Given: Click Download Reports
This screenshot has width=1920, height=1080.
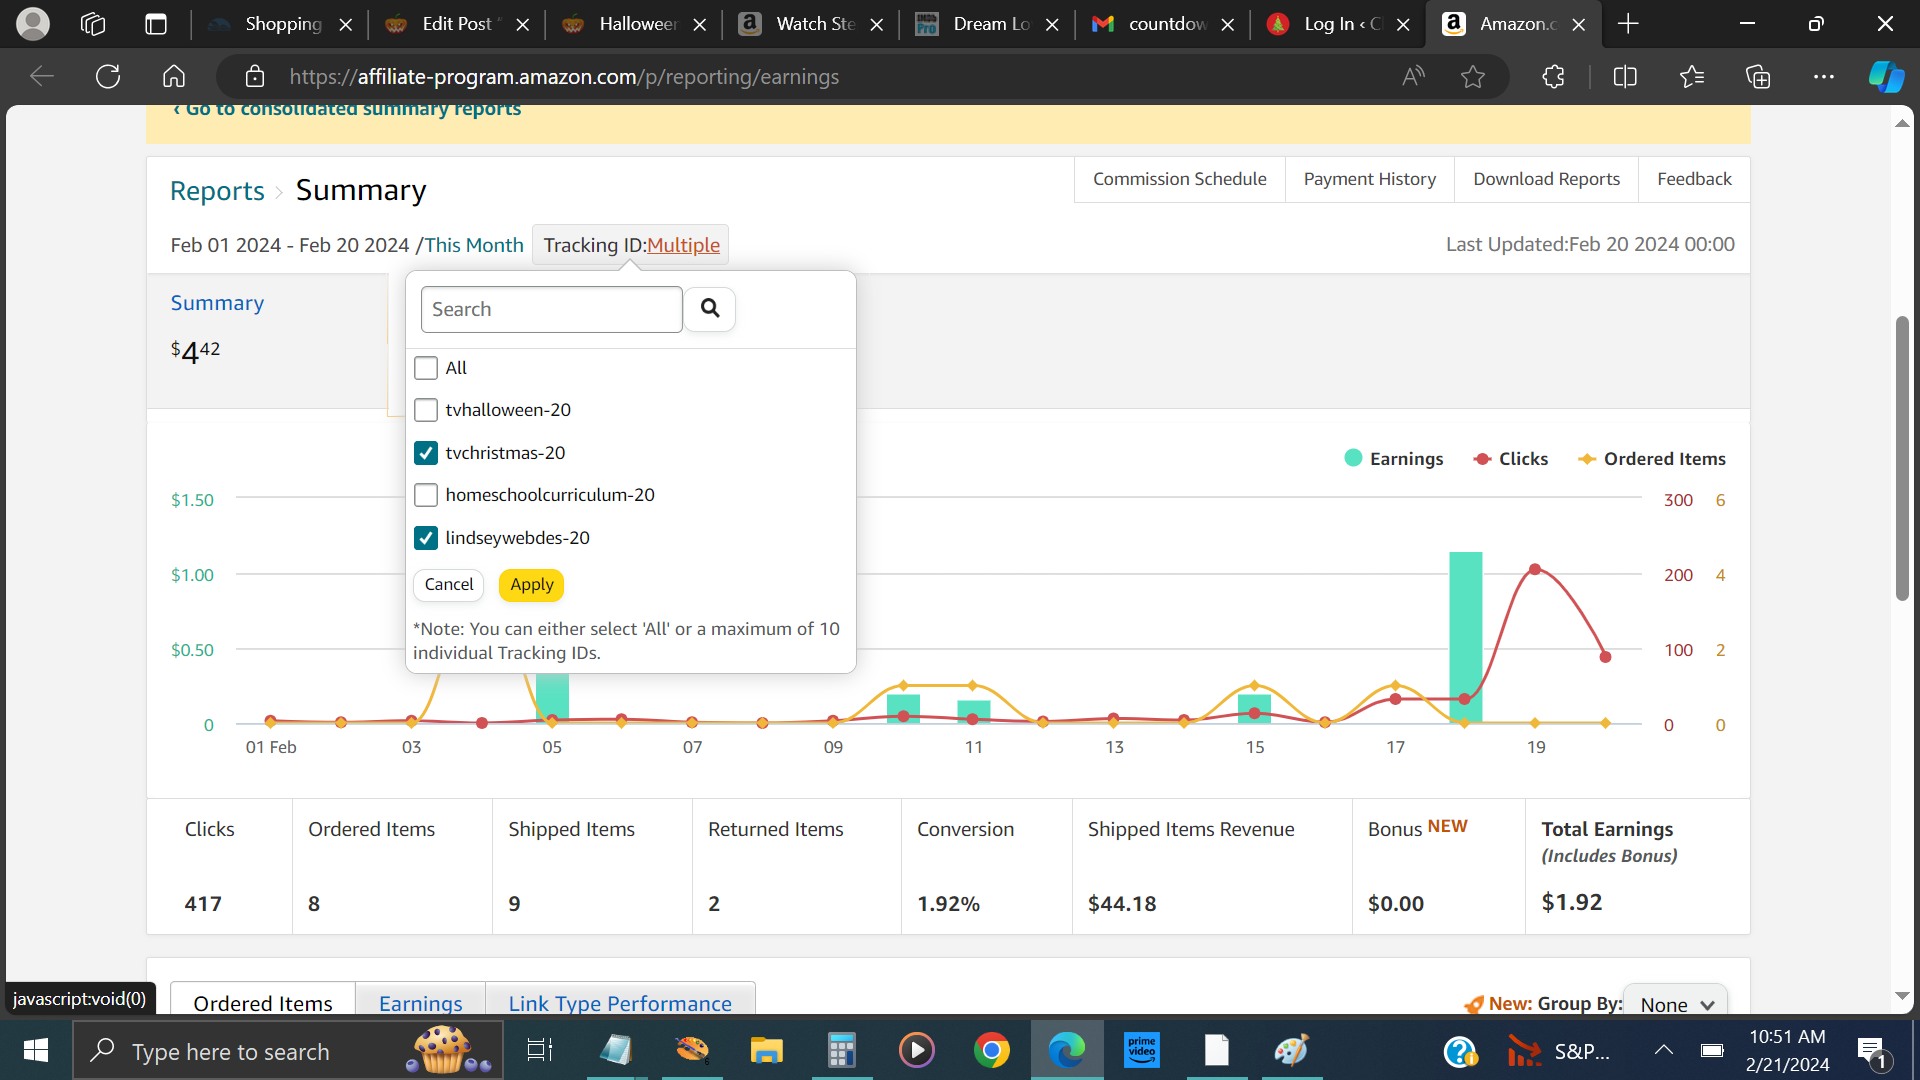Looking at the screenshot, I should pos(1546,179).
